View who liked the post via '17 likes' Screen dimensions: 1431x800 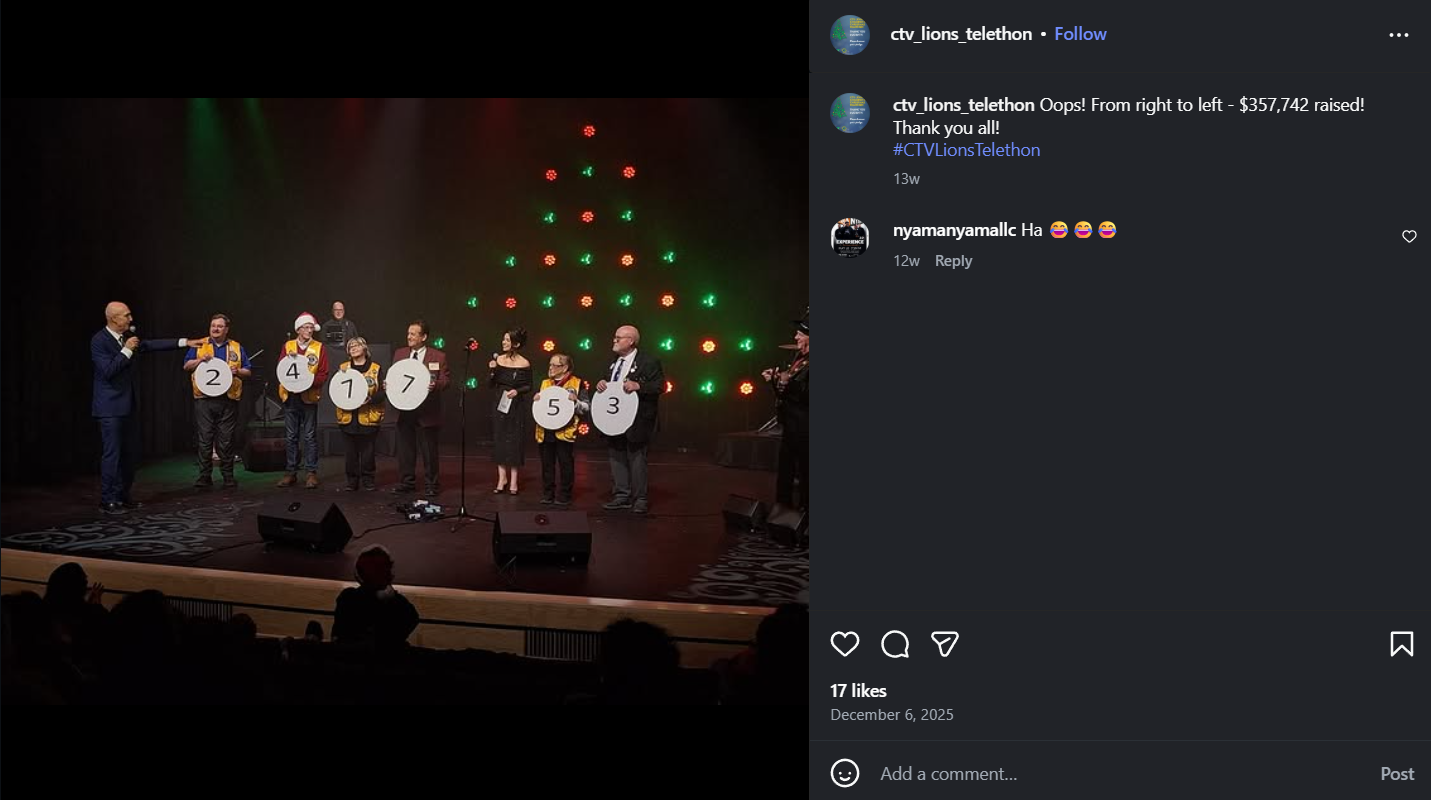857,690
